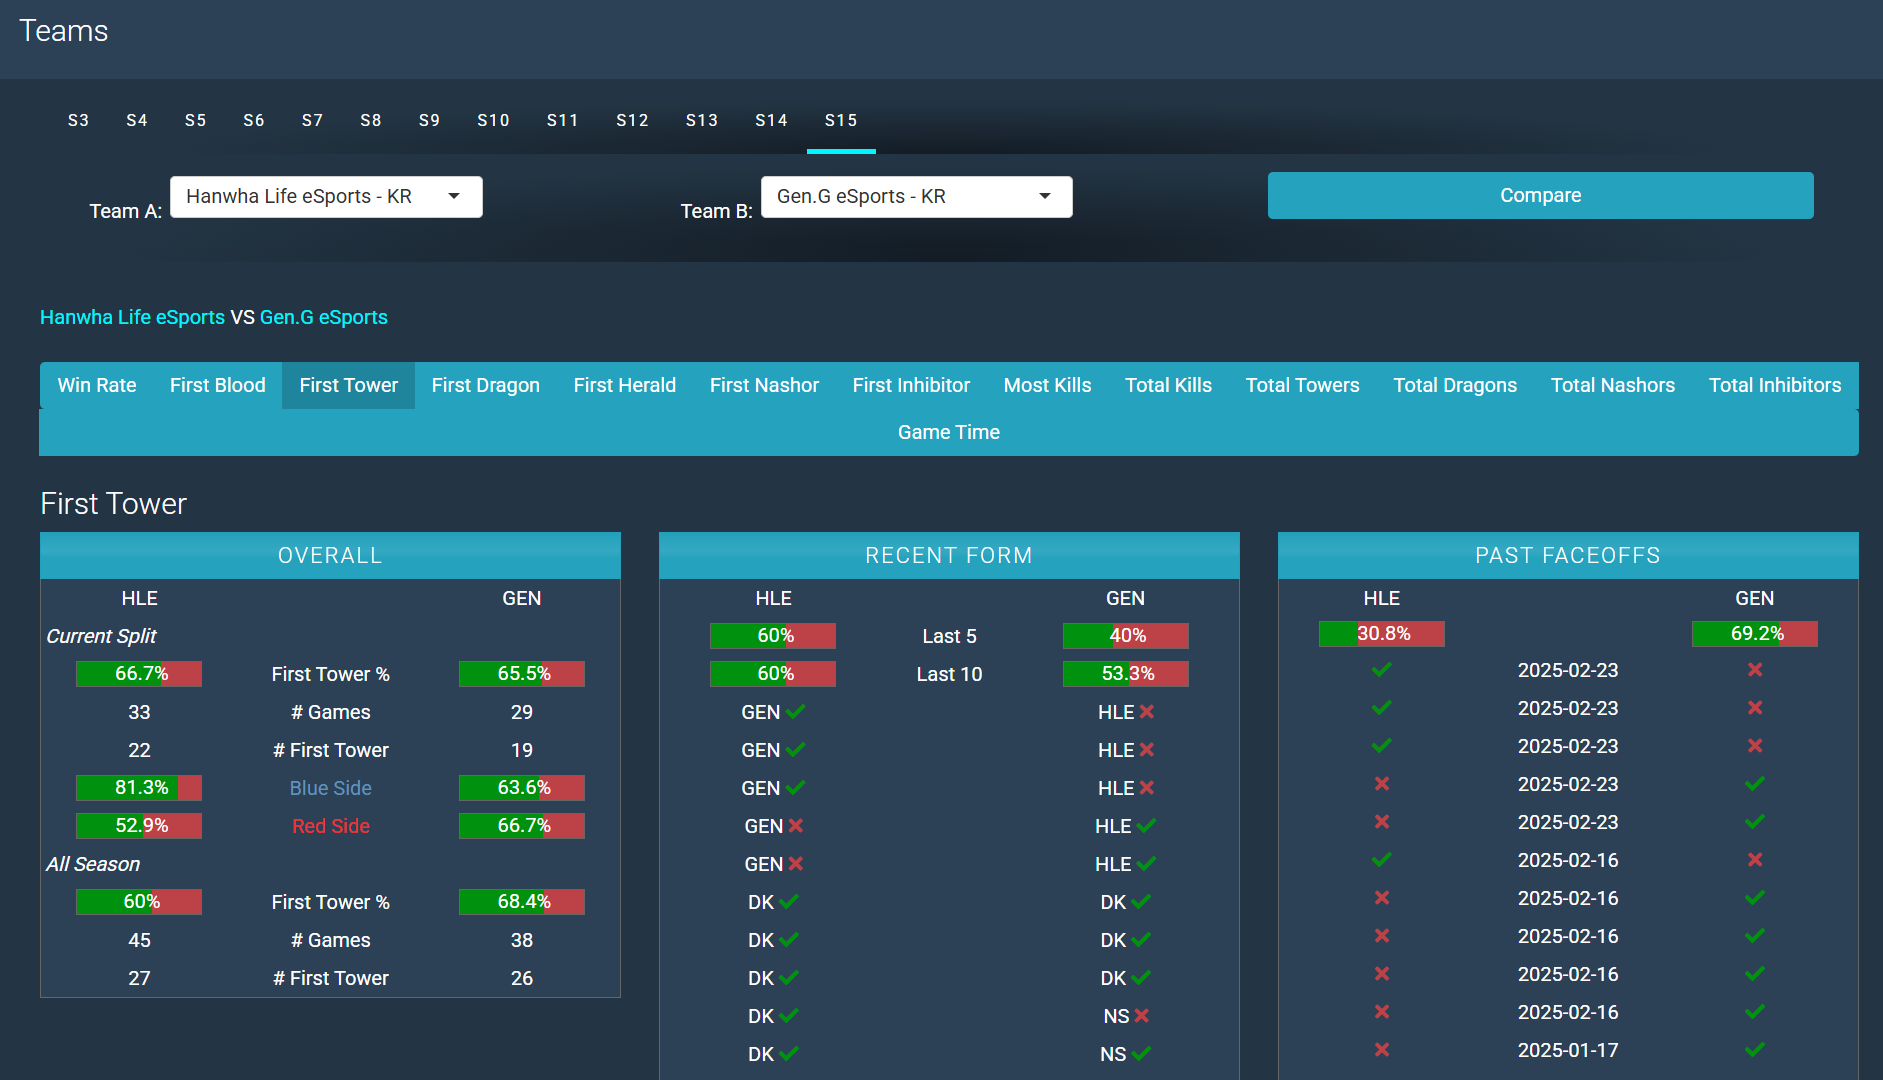Click HLE blue side 81.3% bar

139,788
